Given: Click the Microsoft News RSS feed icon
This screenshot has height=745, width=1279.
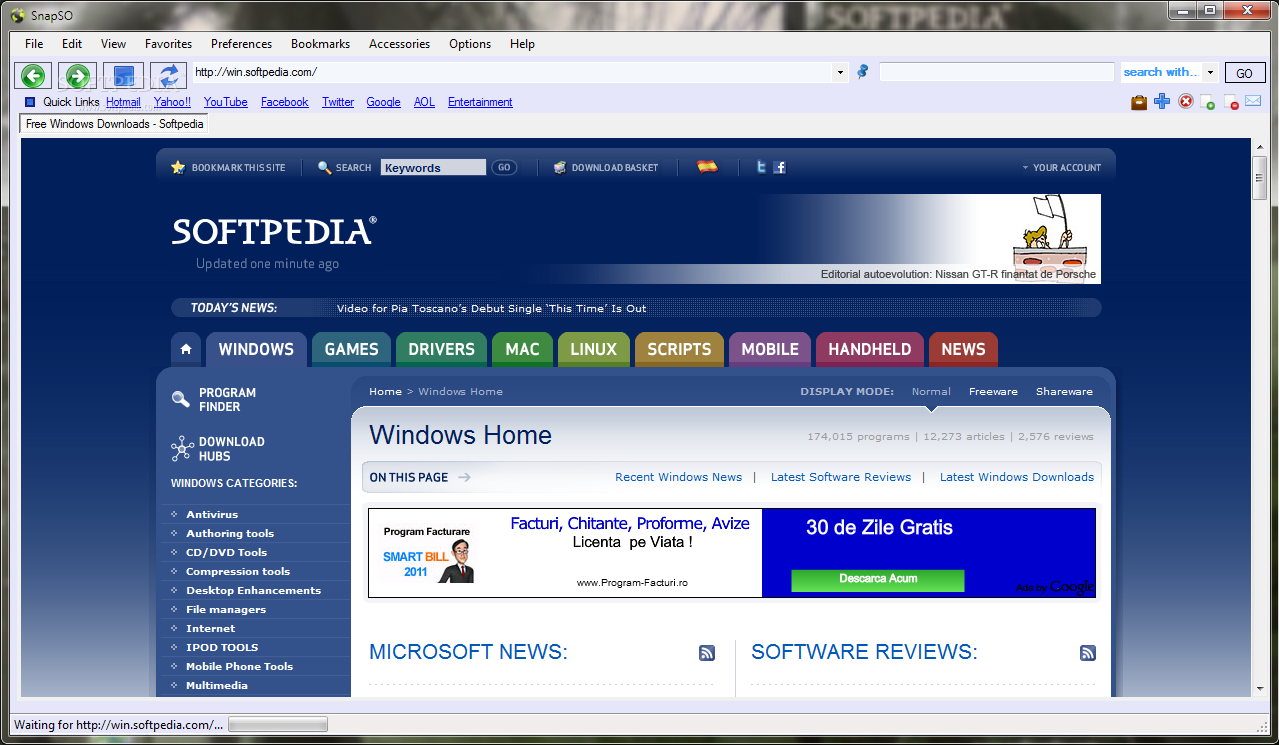Looking at the screenshot, I should 707,653.
